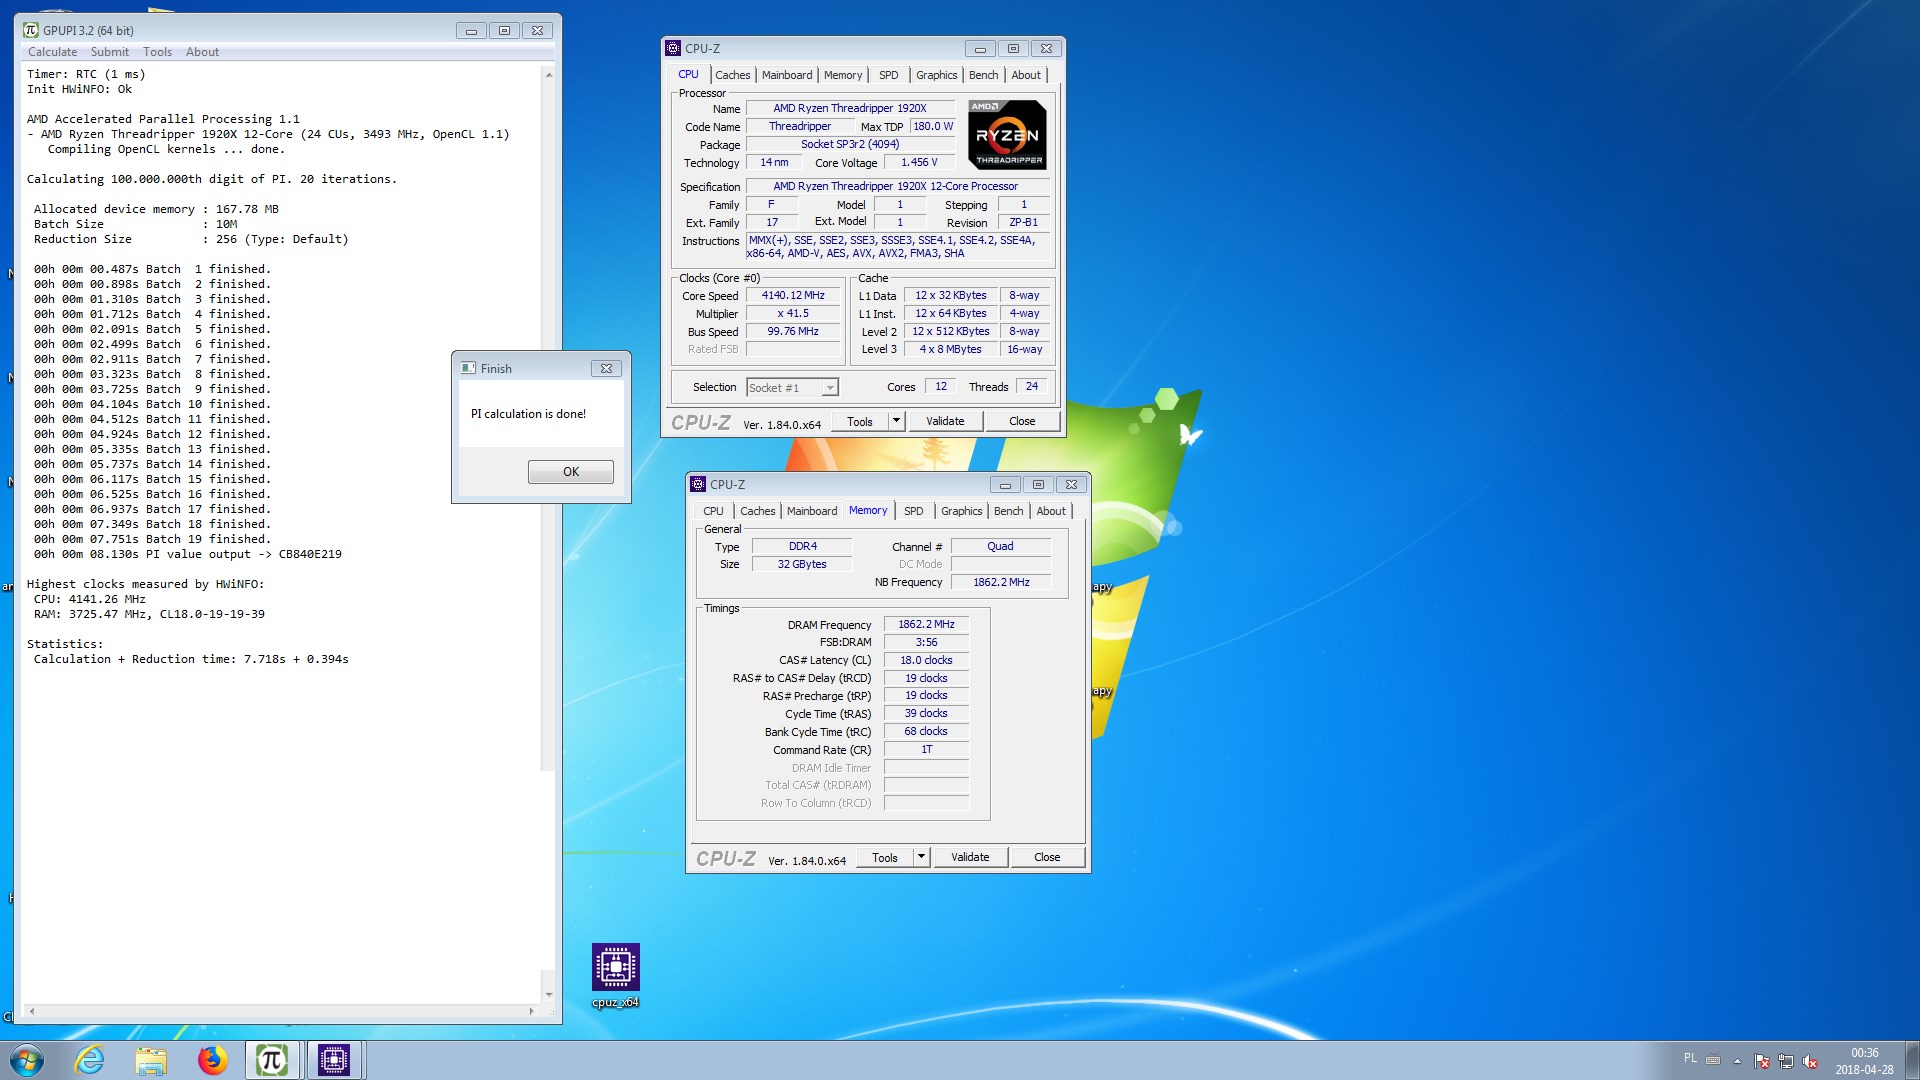Image resolution: width=1920 pixels, height=1080 pixels.
Task: Click Validate in top CPU-Z window
Action: click(945, 422)
